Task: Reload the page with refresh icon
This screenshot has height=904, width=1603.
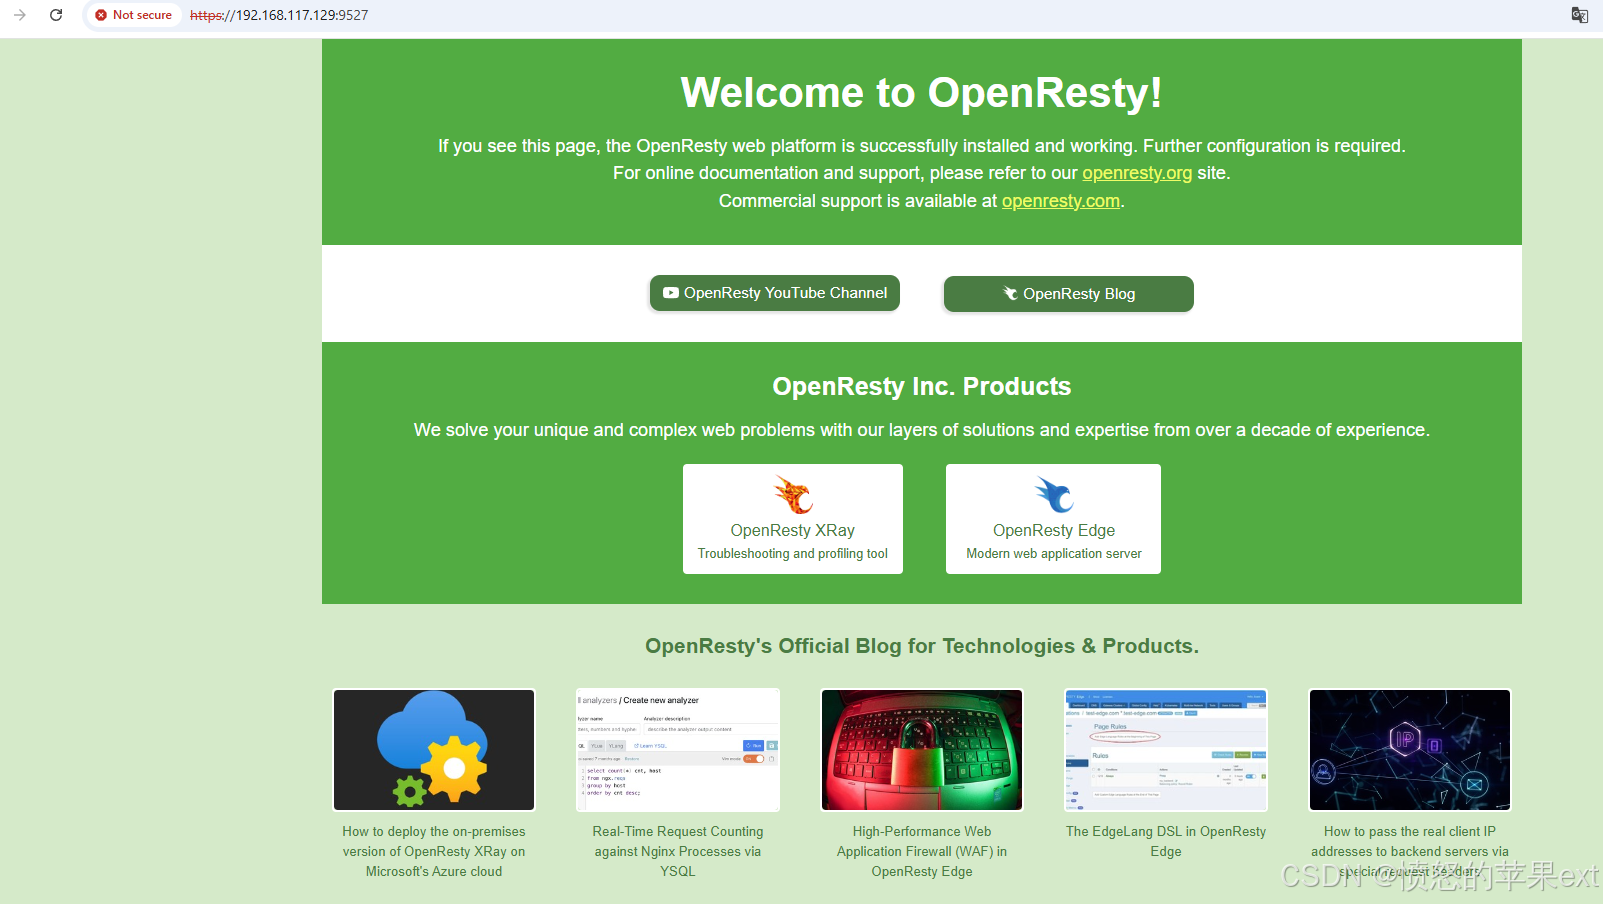Action: coord(56,15)
